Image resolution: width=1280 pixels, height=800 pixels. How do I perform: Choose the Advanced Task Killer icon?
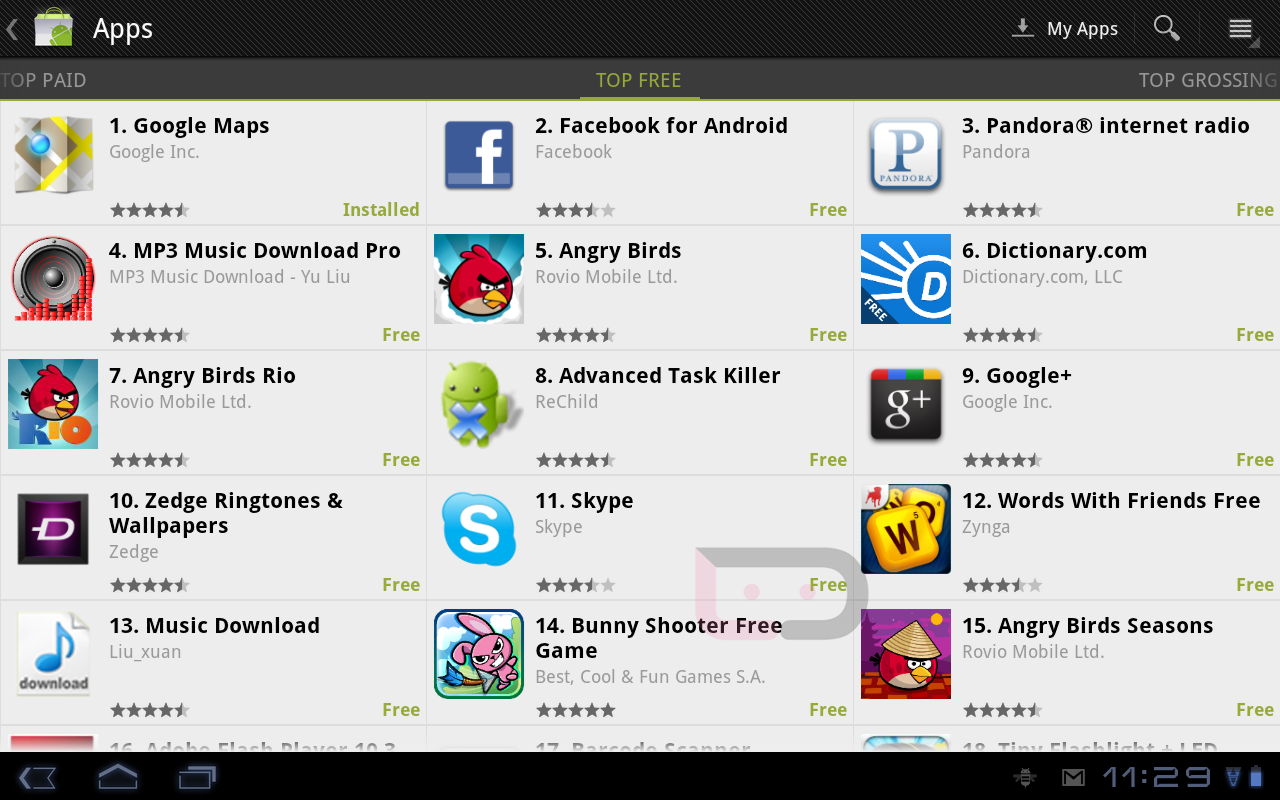click(x=479, y=404)
